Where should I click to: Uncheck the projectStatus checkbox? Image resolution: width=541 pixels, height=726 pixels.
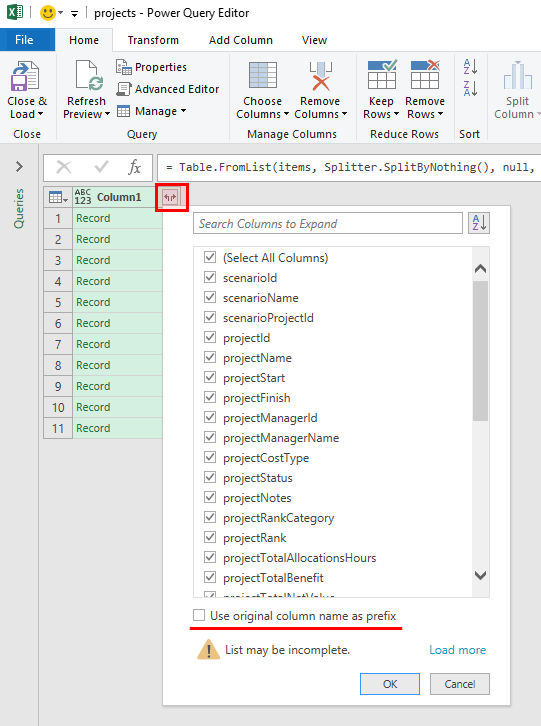(x=210, y=477)
